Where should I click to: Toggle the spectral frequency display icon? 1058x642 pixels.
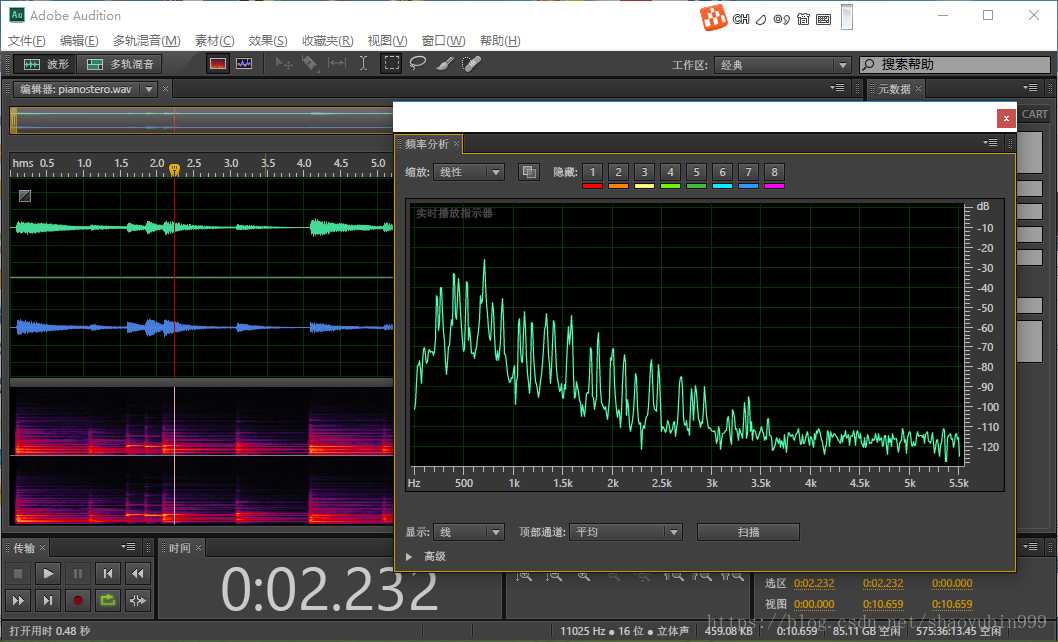(x=218, y=63)
